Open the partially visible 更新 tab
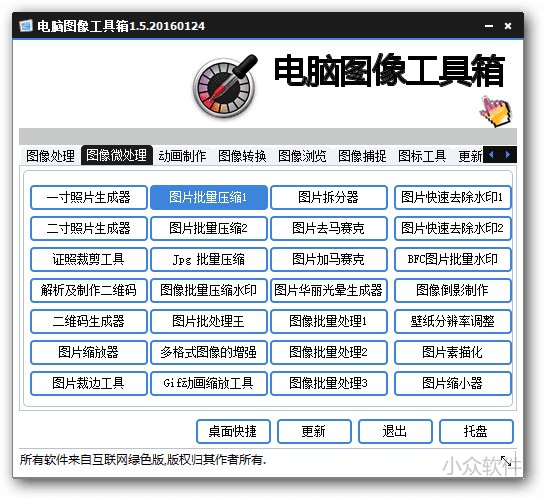This screenshot has height=499, width=544. (470, 156)
